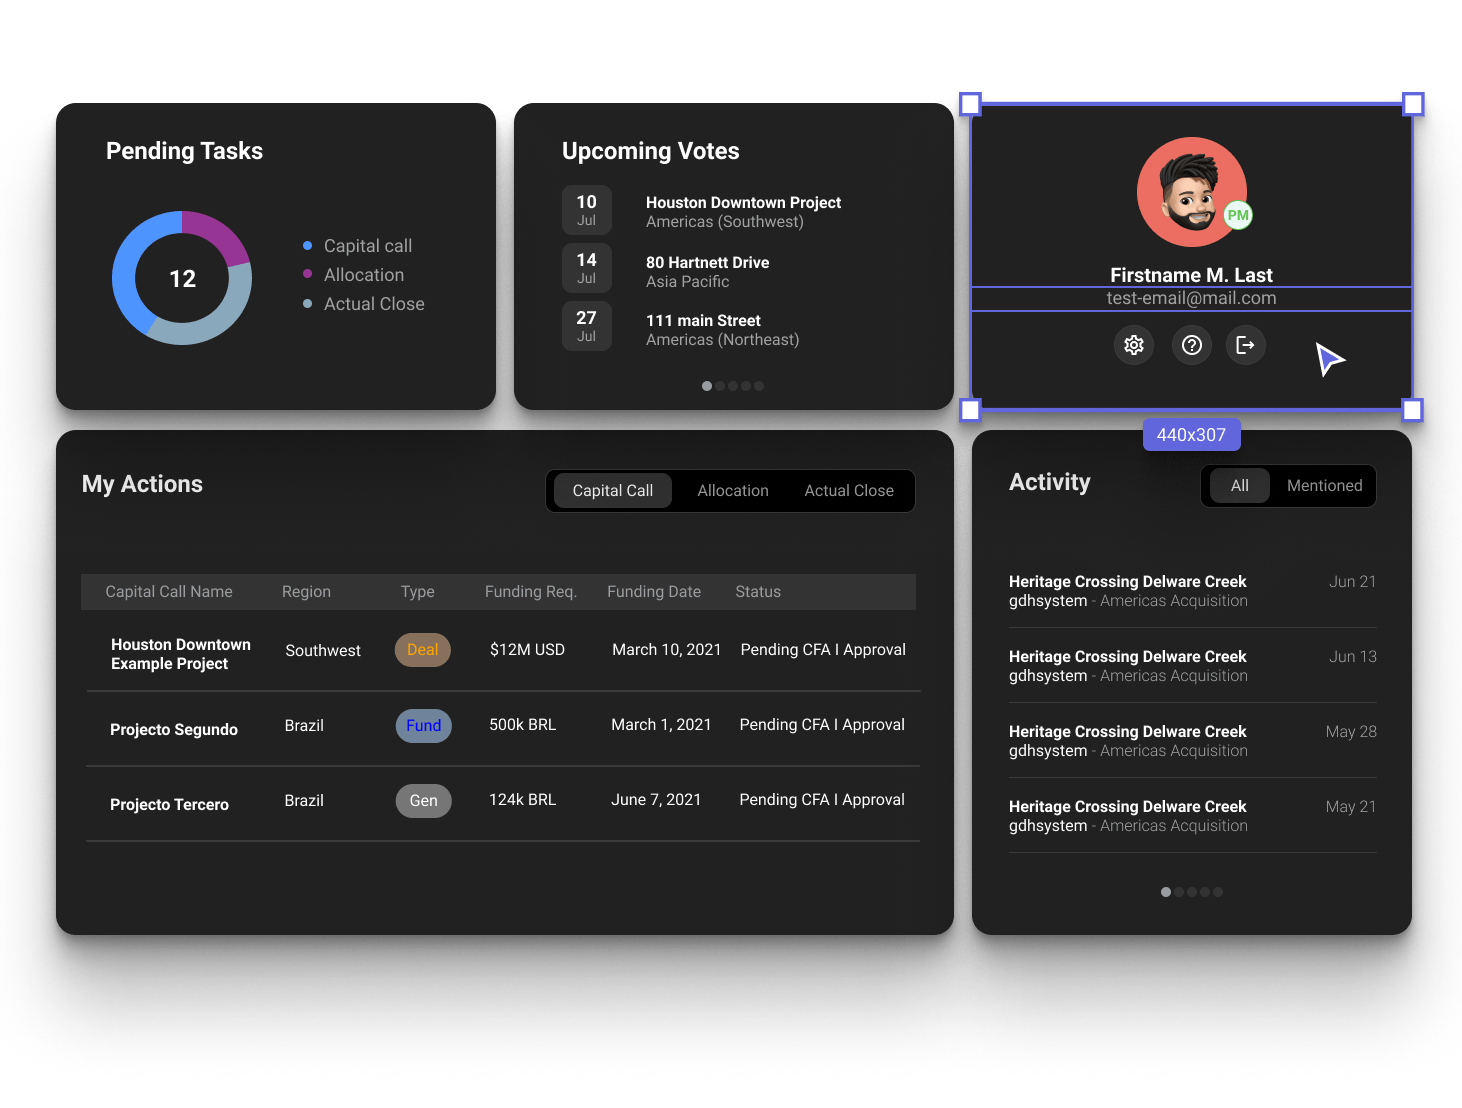The height and width of the screenshot is (1108, 1462).
Task: Select the Capital Call tab
Action: point(612,491)
